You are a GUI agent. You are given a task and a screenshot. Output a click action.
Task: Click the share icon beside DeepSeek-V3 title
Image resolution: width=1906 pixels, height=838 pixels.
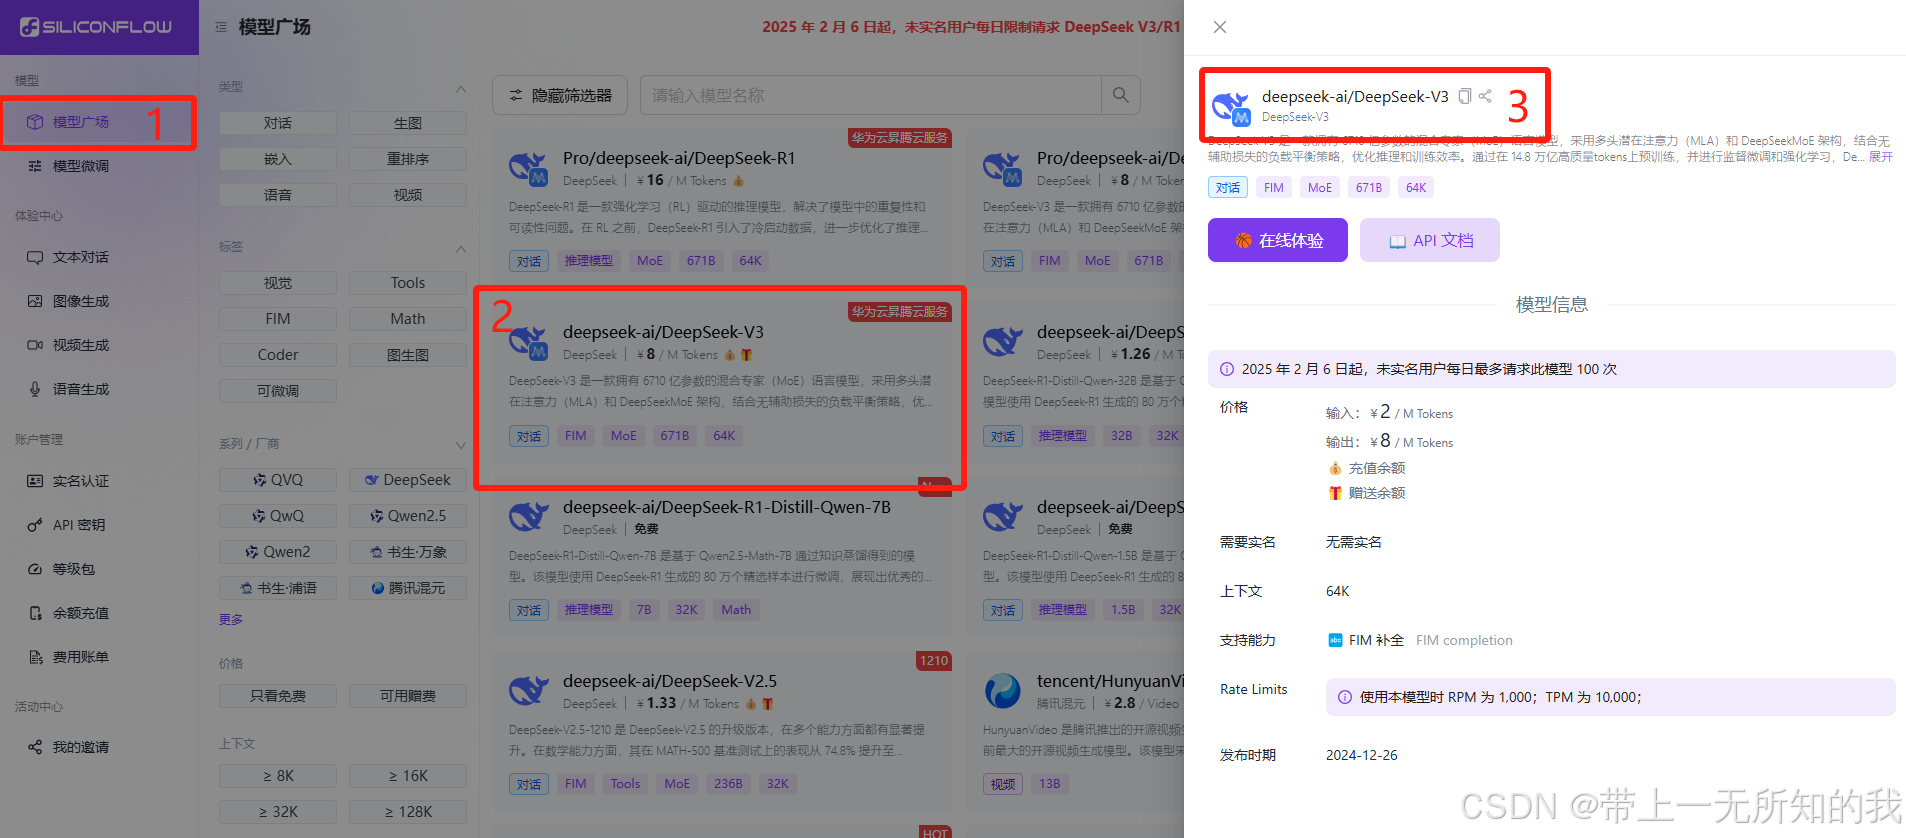1486,96
